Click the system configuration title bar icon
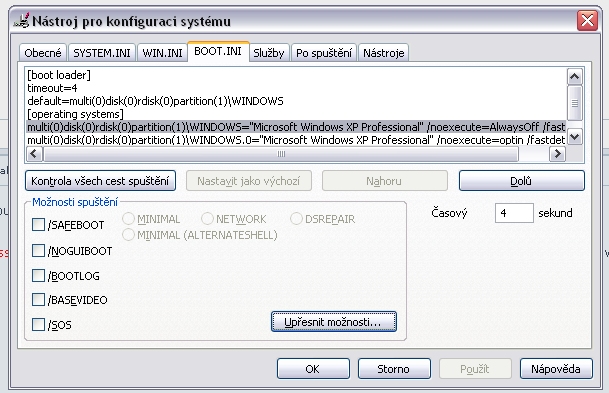Image resolution: width=609 pixels, height=393 pixels. [x=21, y=20]
